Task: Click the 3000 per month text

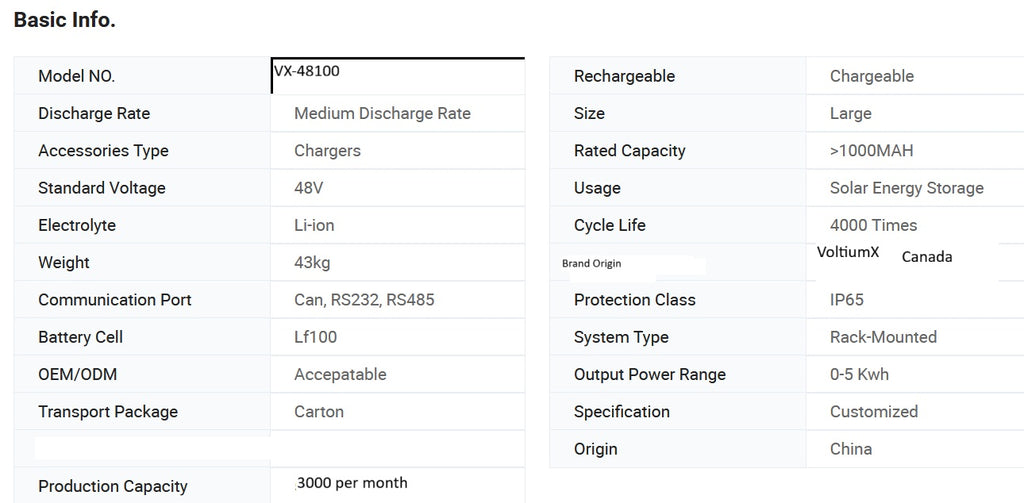Action: tap(353, 483)
